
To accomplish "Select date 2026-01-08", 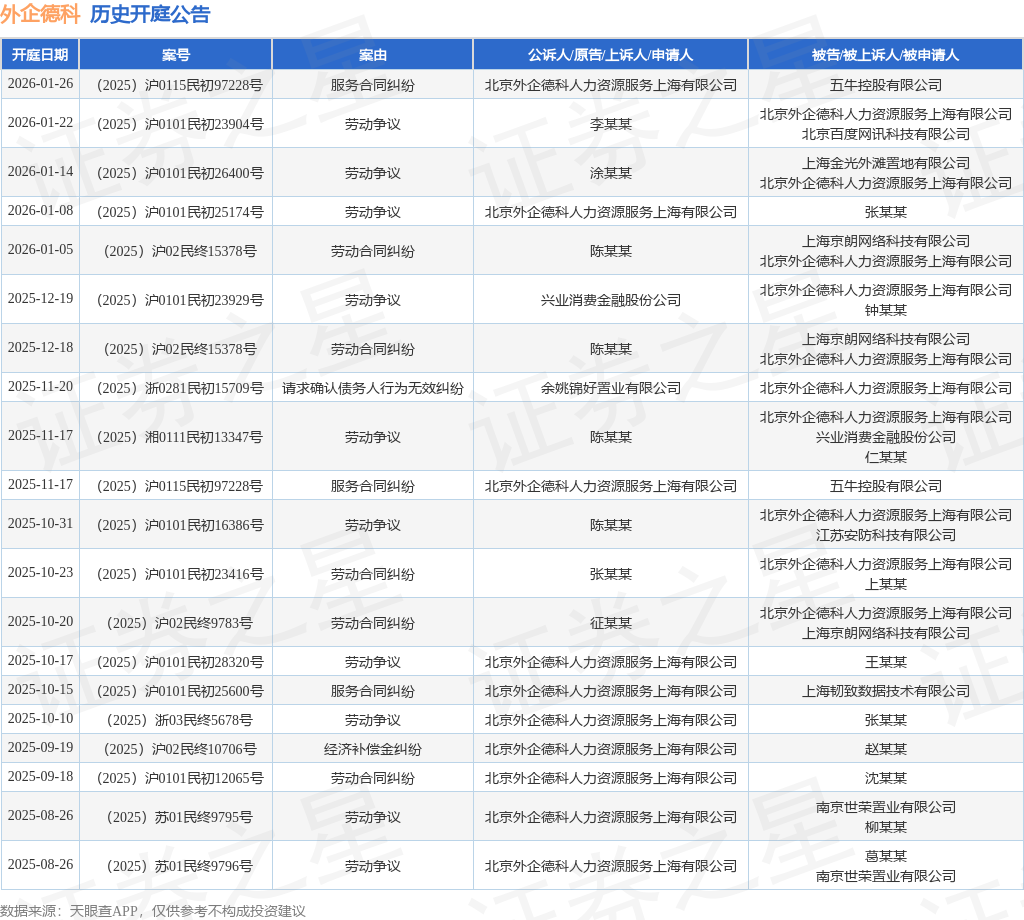I will click(x=40, y=211).
